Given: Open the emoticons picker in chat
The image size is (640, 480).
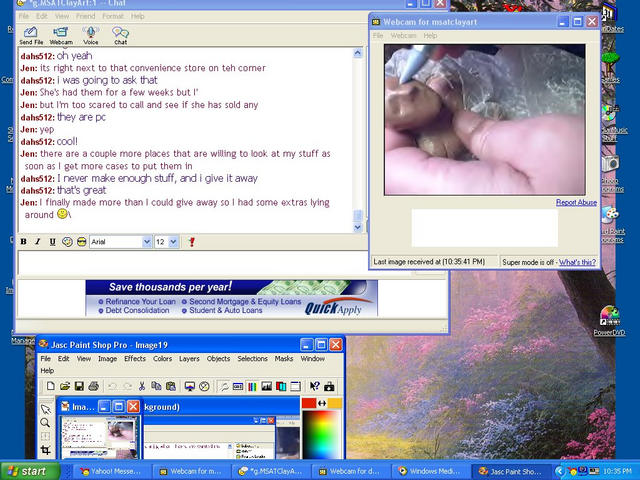Looking at the screenshot, I should tap(82, 242).
